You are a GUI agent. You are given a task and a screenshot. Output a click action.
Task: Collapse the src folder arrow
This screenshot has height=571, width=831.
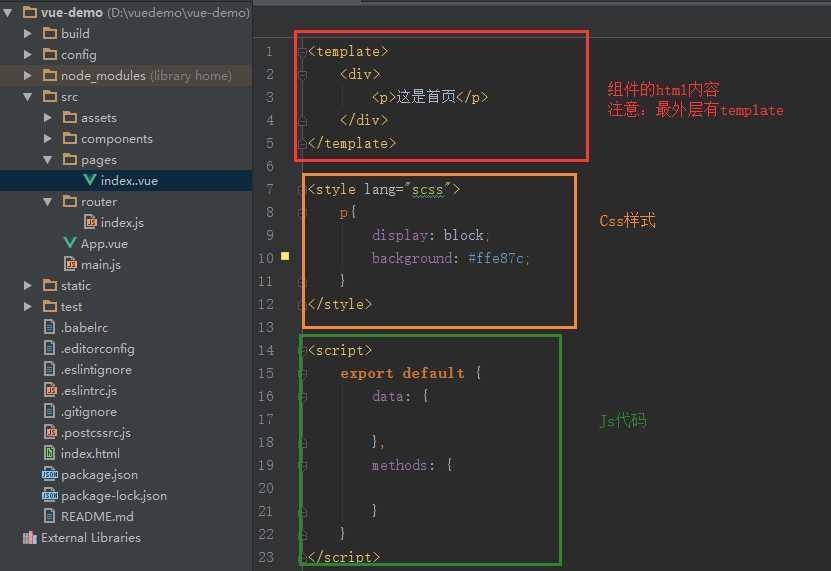(x=28, y=96)
